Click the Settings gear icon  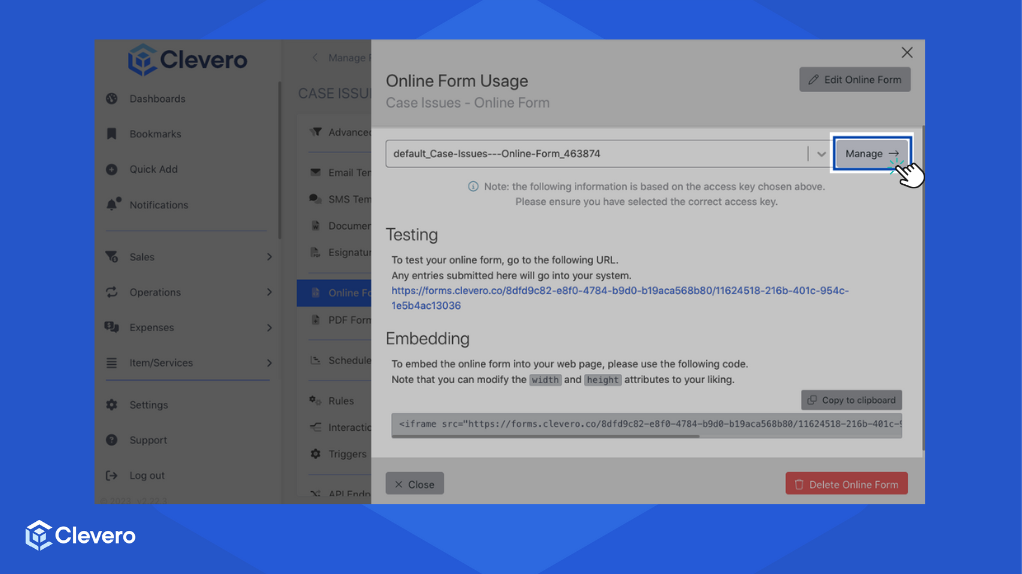pos(112,405)
